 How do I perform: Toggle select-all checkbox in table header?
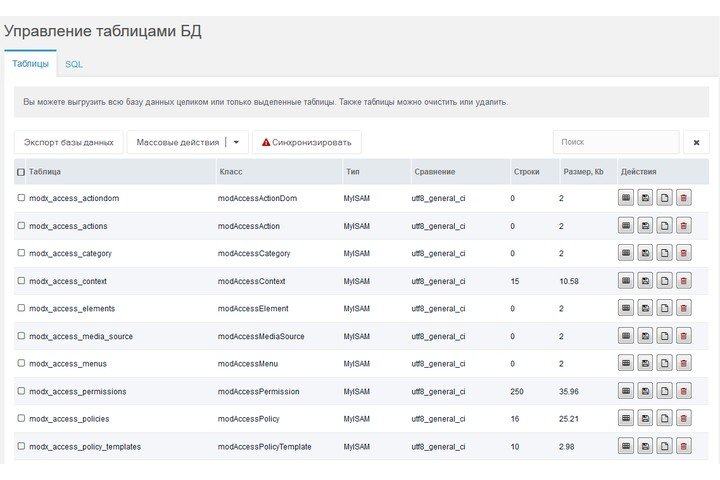click(21, 172)
